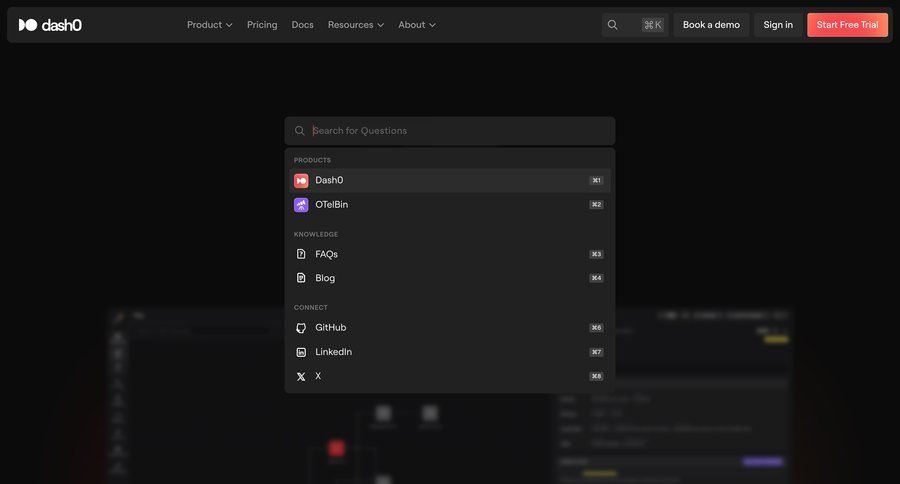Screen dimensions: 900x484
Task: Click the LinkedIn icon
Action: [301, 352]
